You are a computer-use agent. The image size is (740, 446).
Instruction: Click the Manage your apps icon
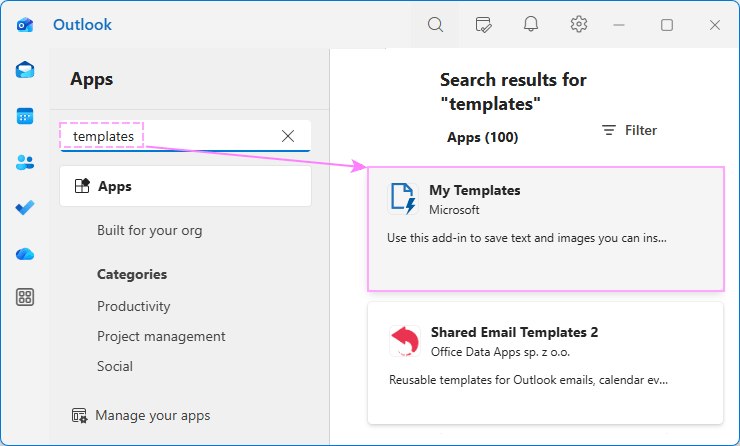pyautogui.click(x=79, y=416)
